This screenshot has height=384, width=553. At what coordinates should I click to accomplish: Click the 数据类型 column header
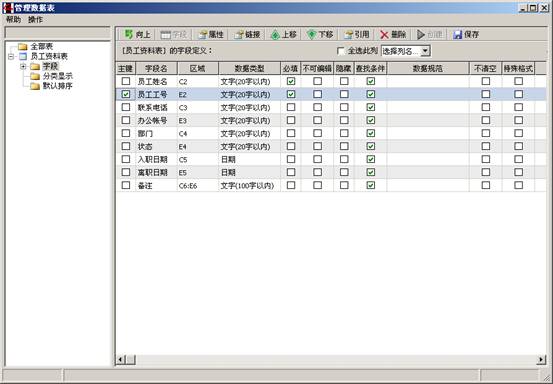[x=249, y=68]
